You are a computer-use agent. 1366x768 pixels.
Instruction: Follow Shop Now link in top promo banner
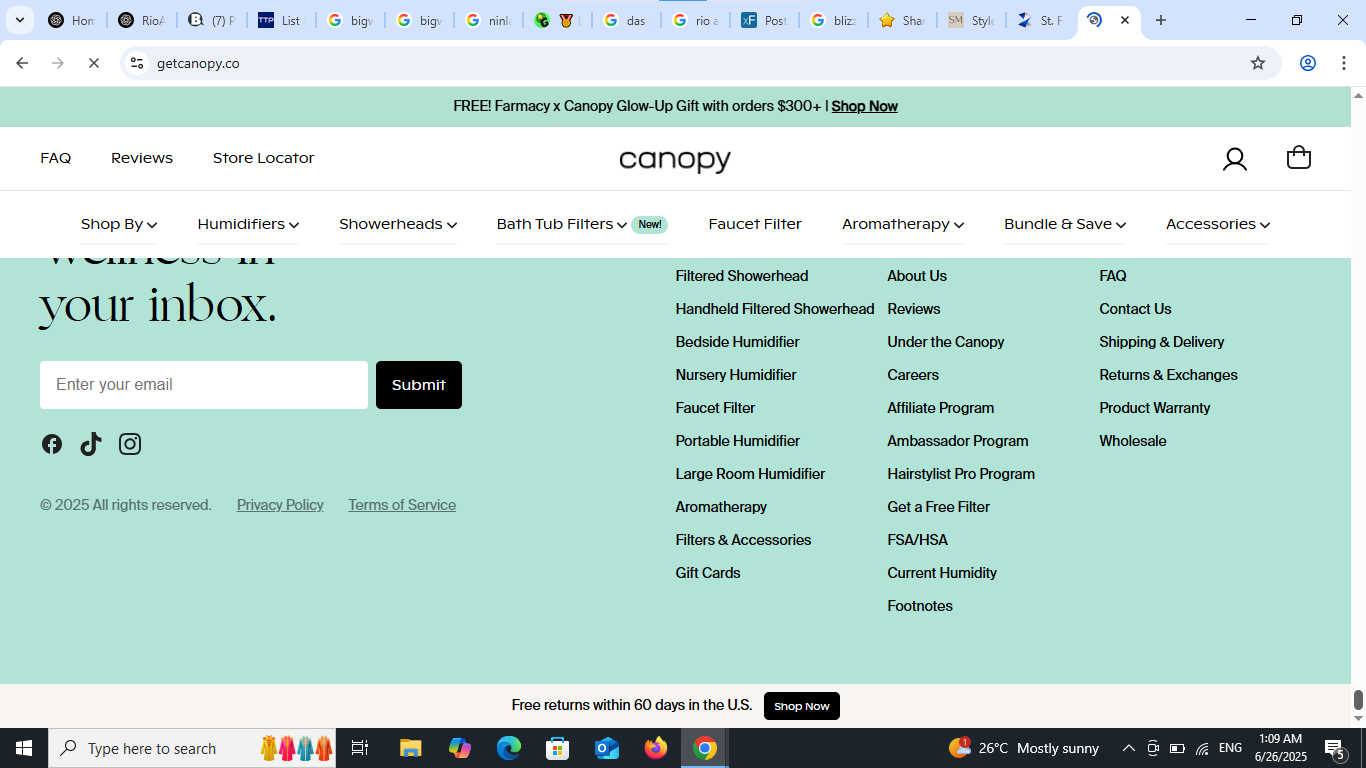(865, 106)
